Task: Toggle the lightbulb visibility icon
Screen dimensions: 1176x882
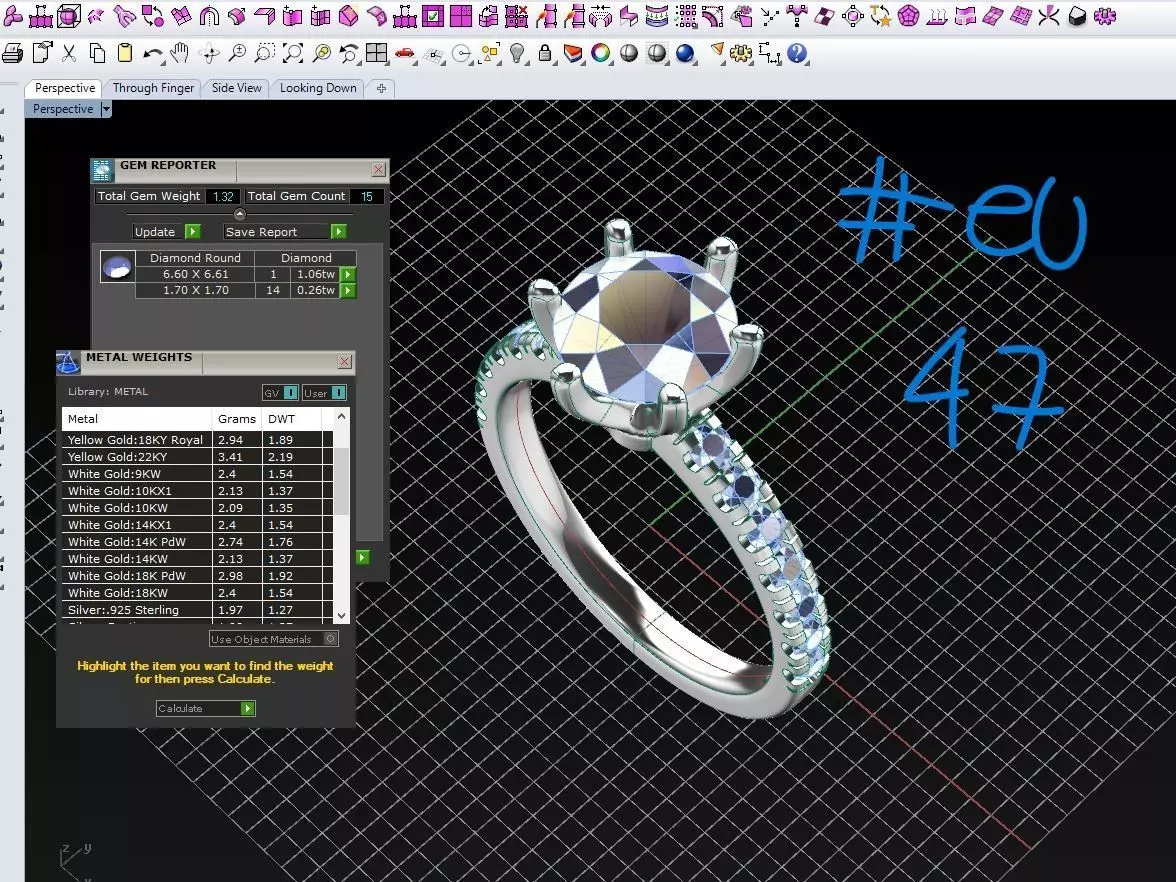Action: [517, 52]
